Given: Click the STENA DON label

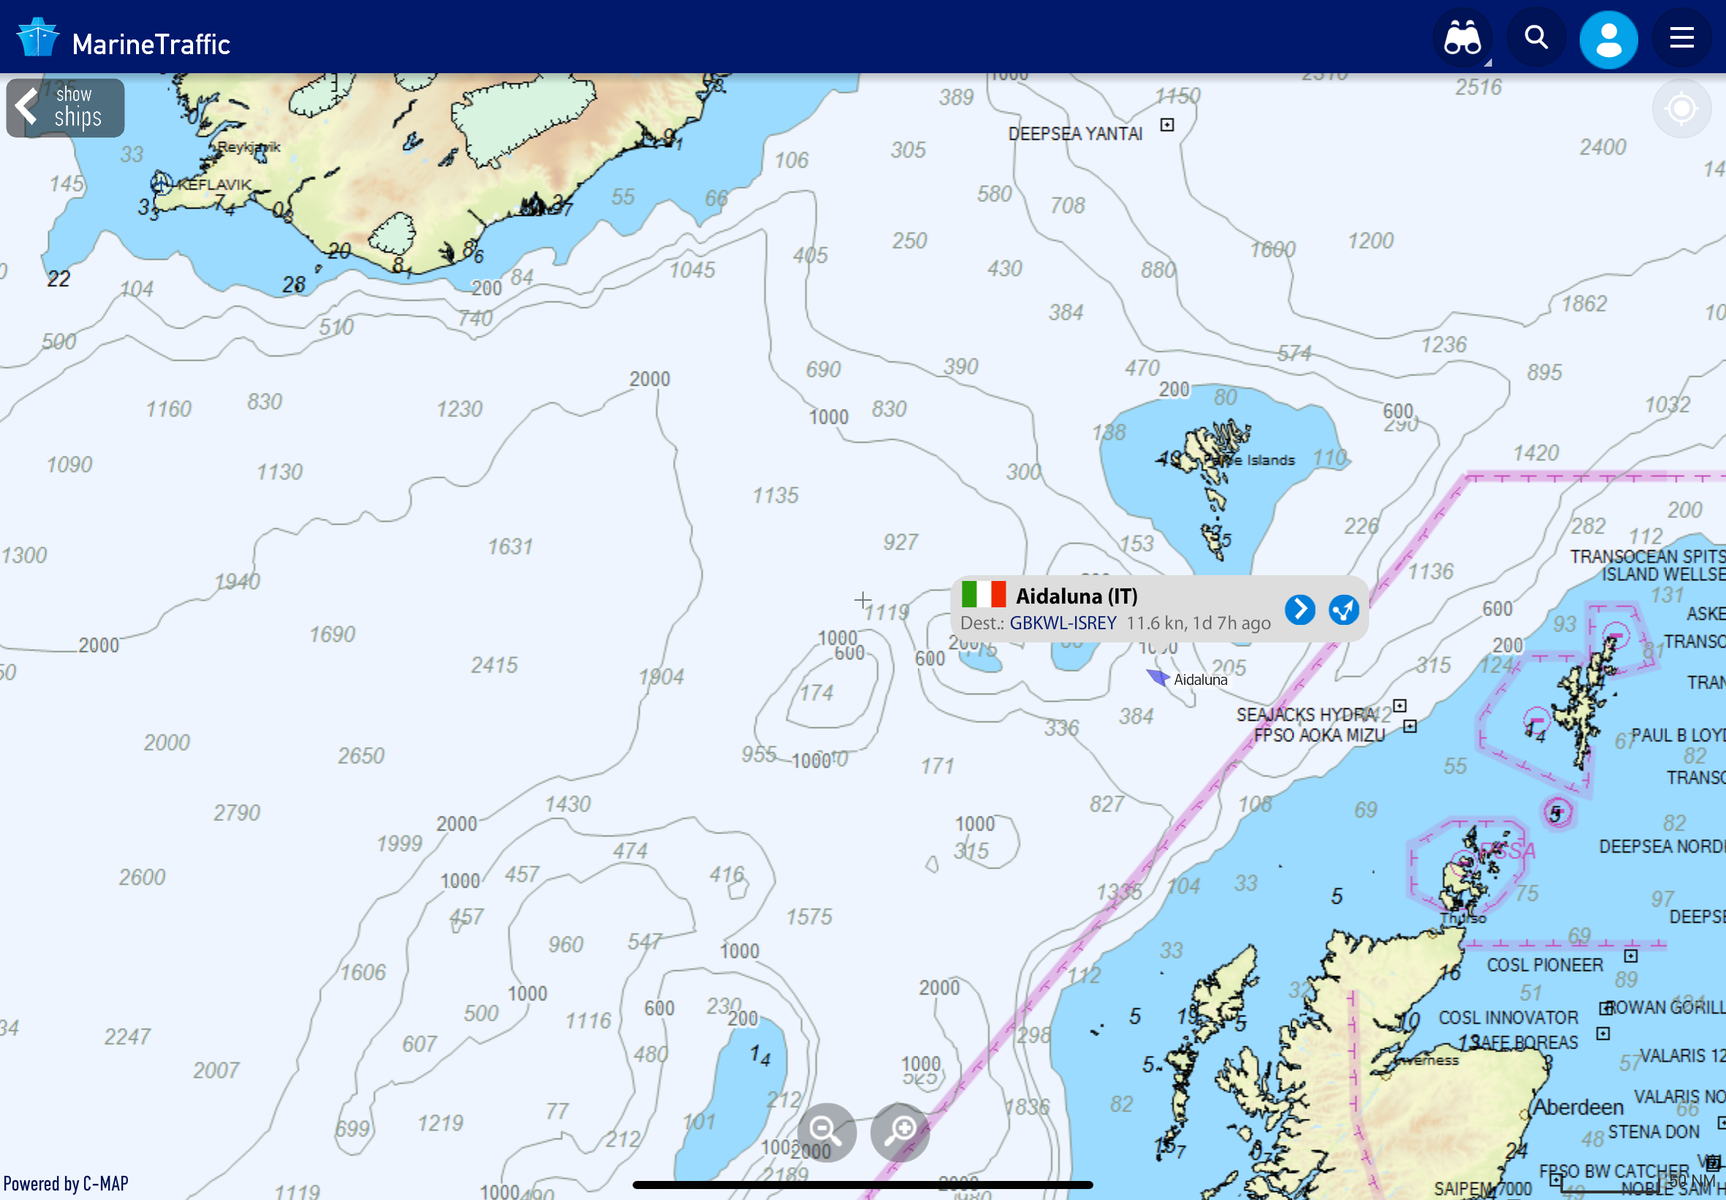Looking at the screenshot, I should (x=1653, y=1132).
